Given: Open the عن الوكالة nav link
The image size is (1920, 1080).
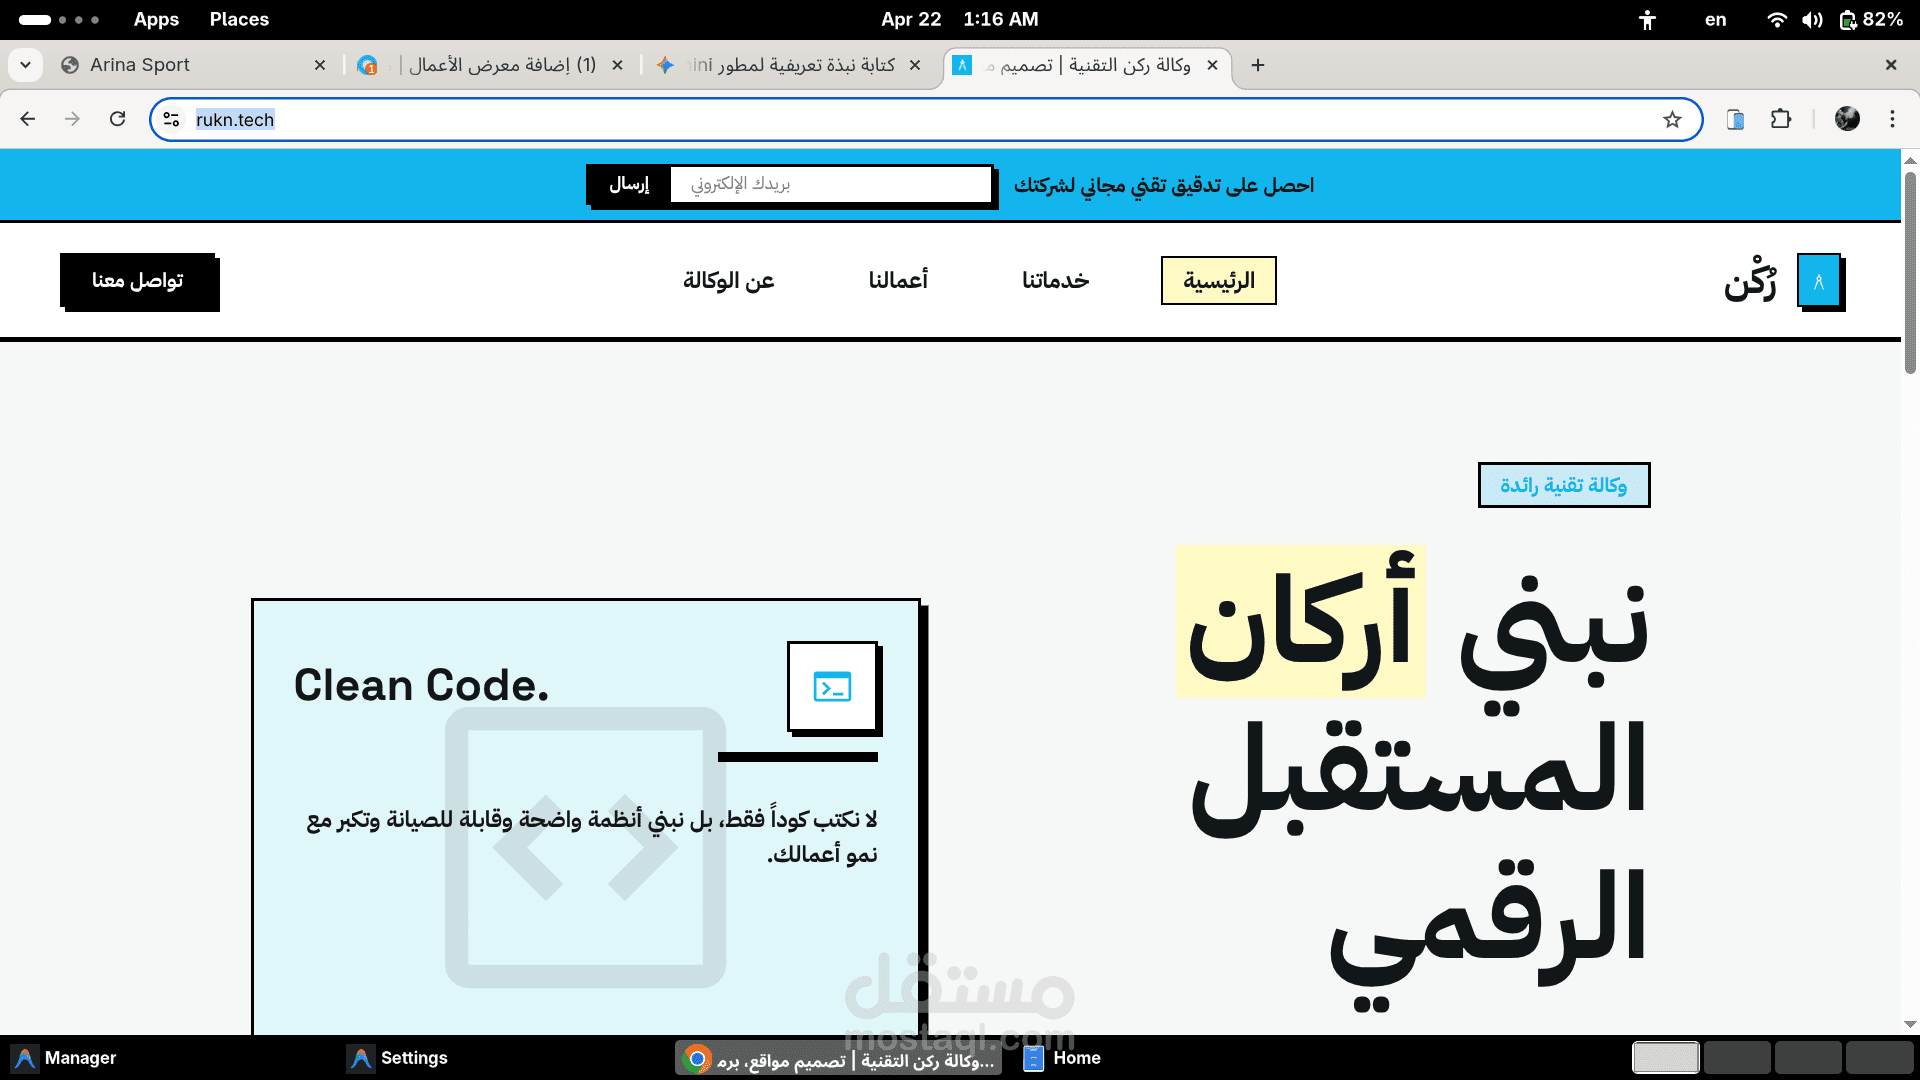Looking at the screenshot, I should [x=728, y=281].
